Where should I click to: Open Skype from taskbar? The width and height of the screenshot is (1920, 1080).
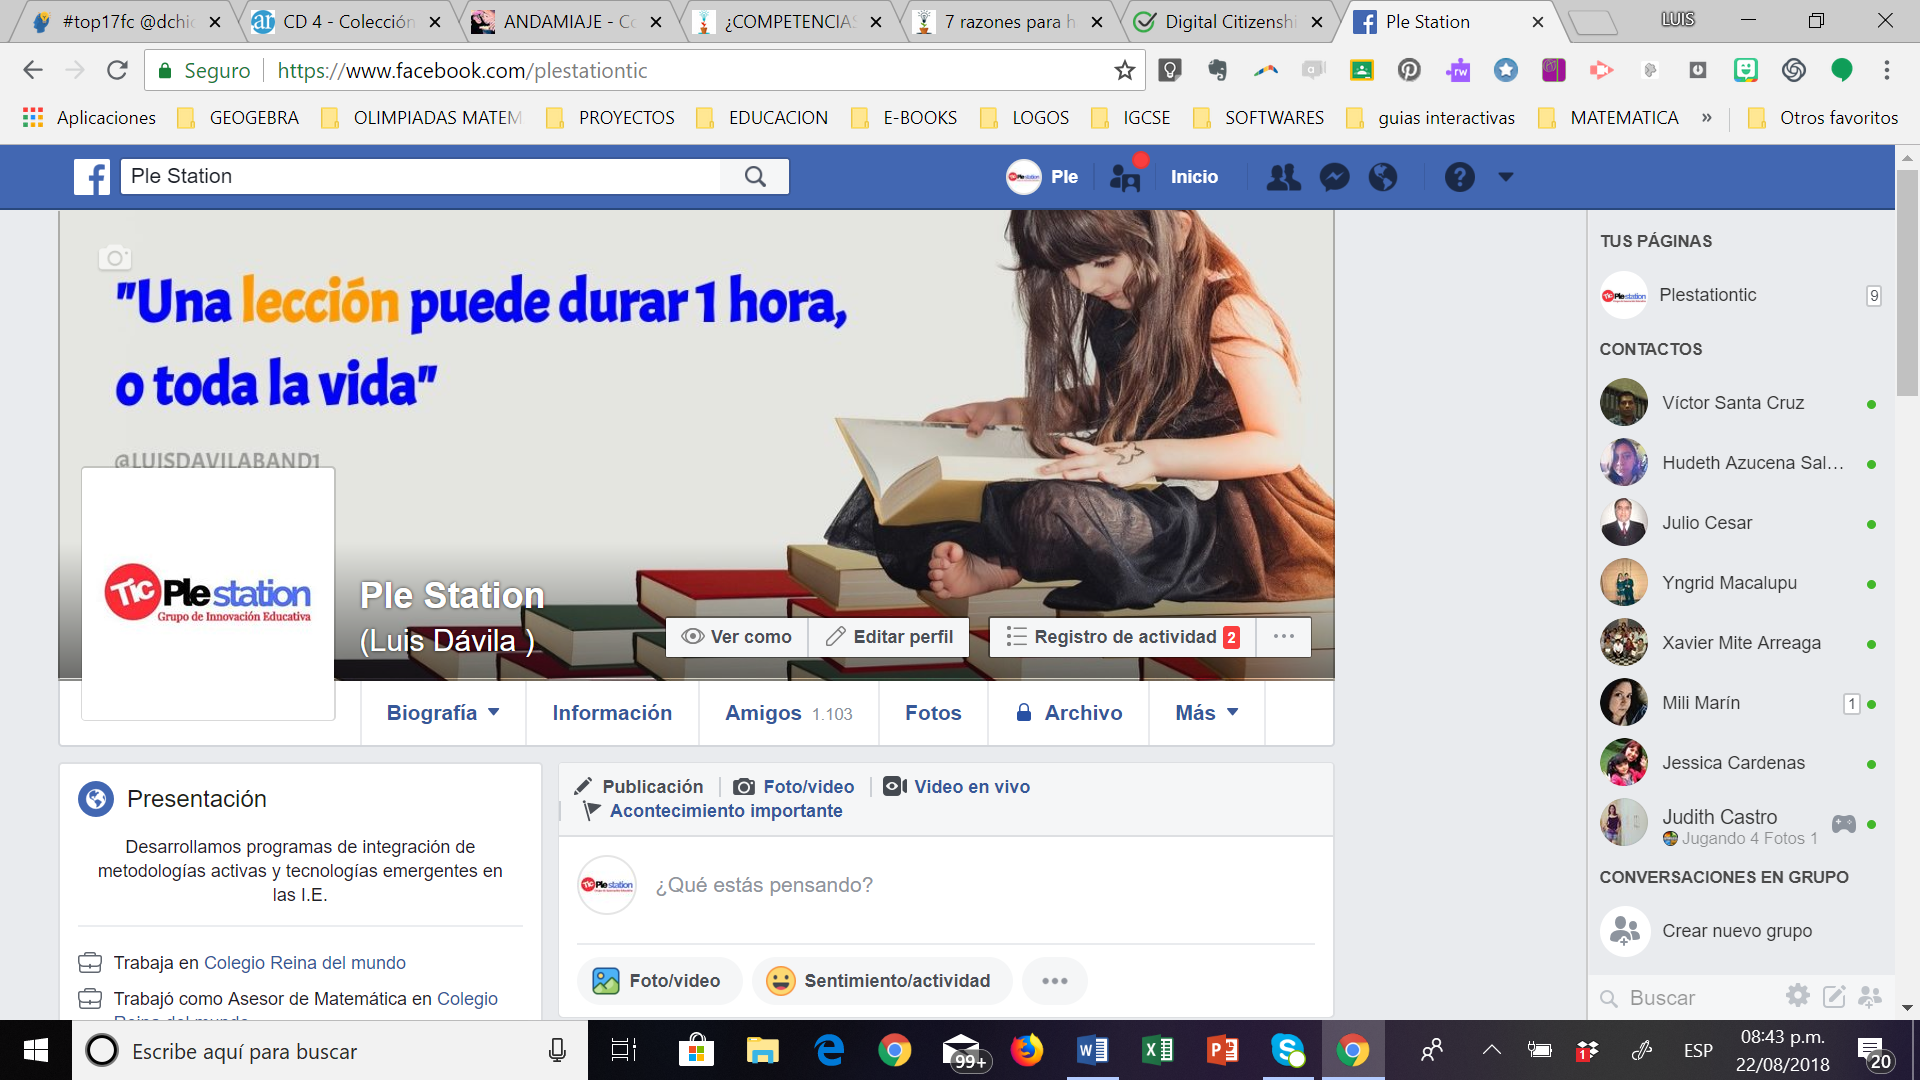click(x=1288, y=1050)
